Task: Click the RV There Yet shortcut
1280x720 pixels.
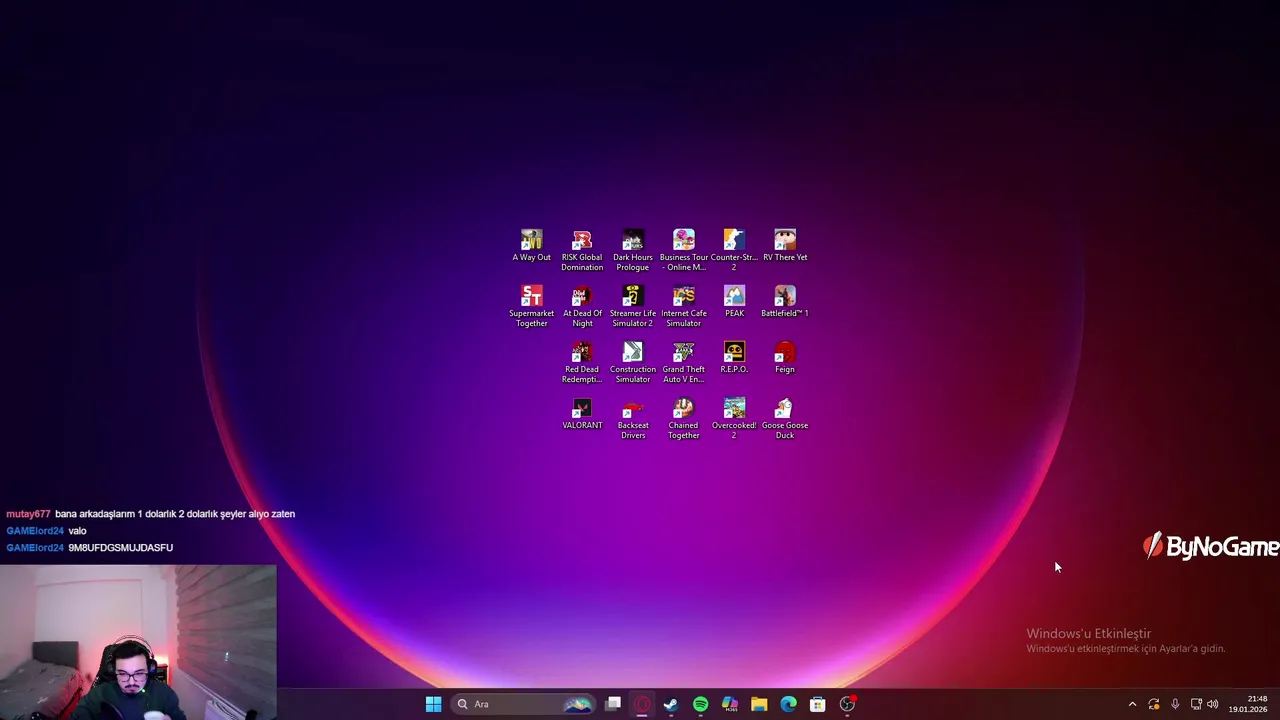Action: [785, 246]
